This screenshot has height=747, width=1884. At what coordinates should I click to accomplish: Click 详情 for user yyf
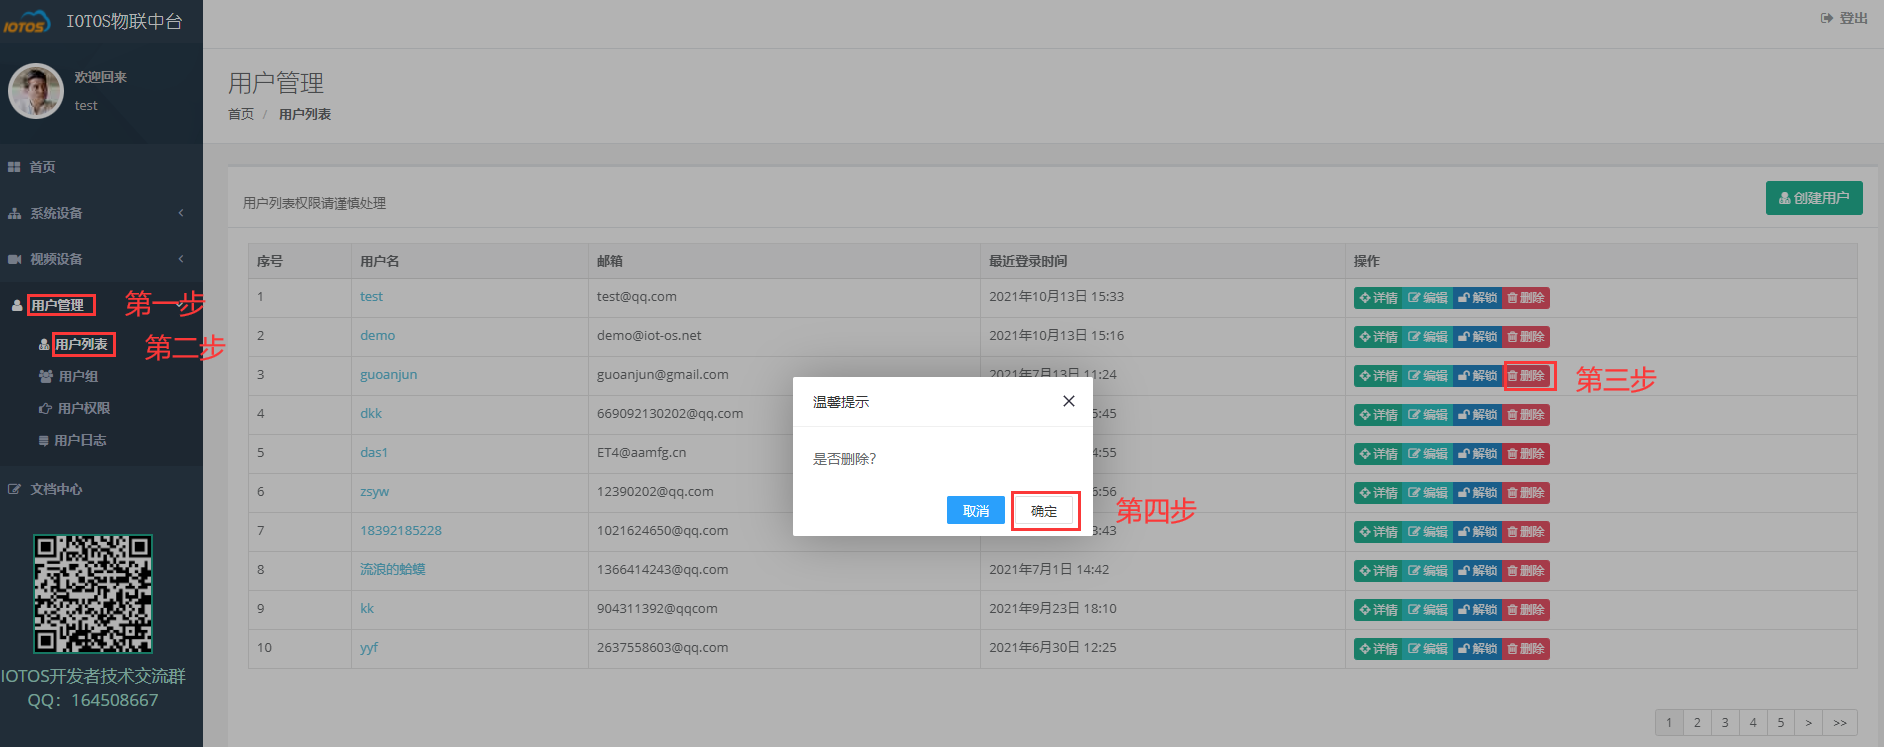[x=1378, y=649]
